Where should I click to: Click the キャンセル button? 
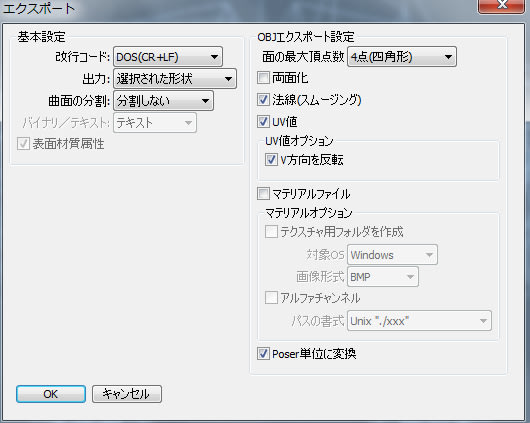[x=127, y=394]
